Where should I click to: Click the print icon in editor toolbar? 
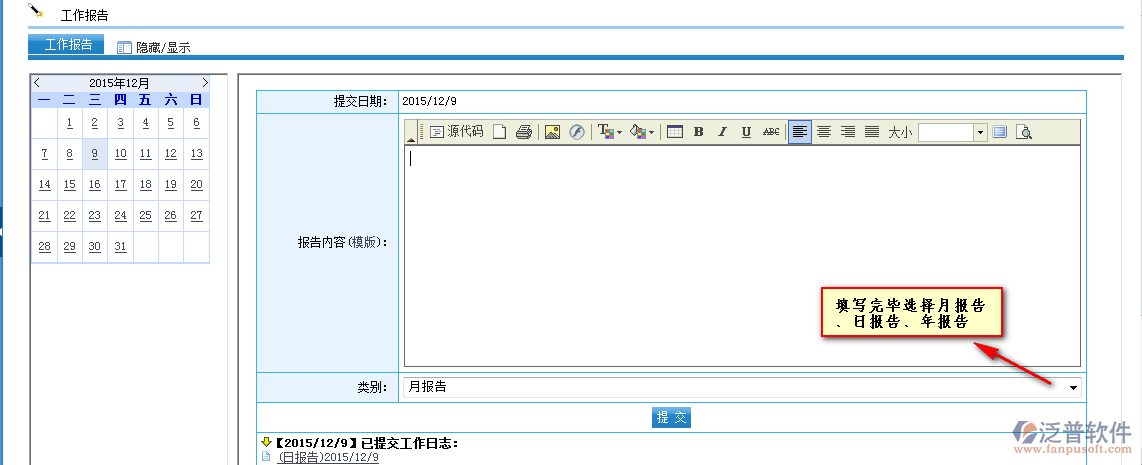point(524,132)
